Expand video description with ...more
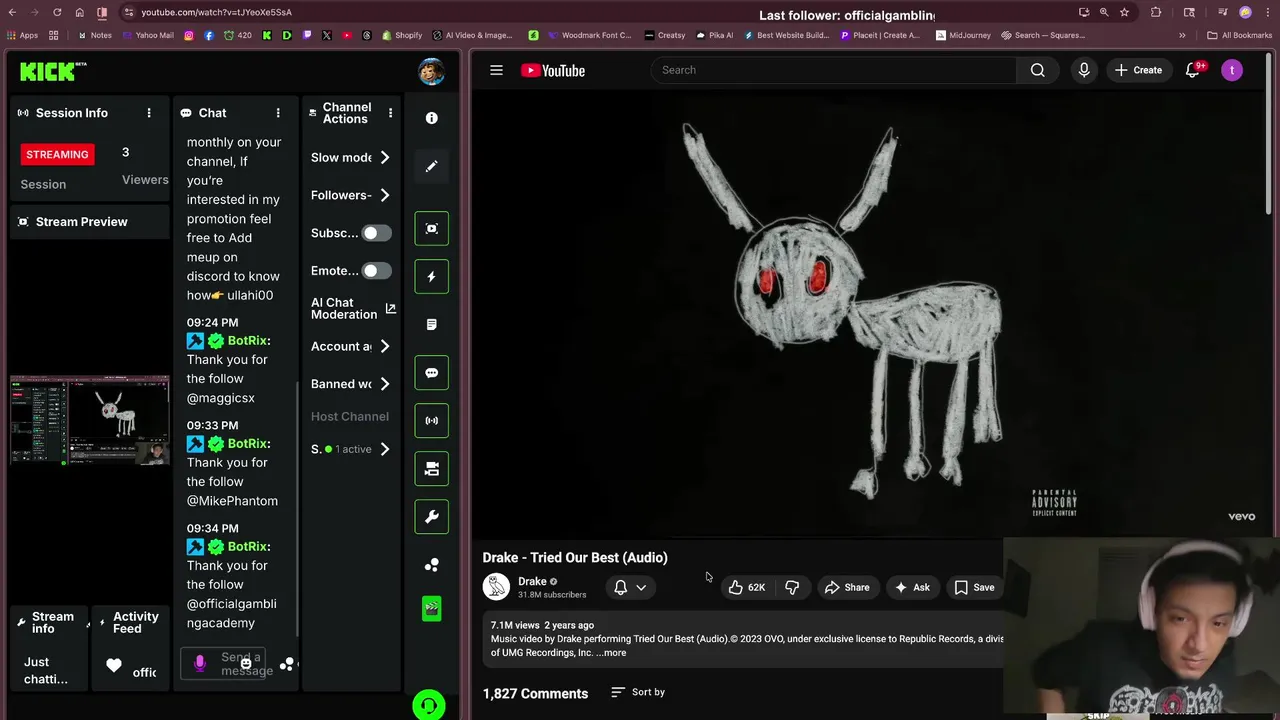The width and height of the screenshot is (1280, 720). [611, 653]
